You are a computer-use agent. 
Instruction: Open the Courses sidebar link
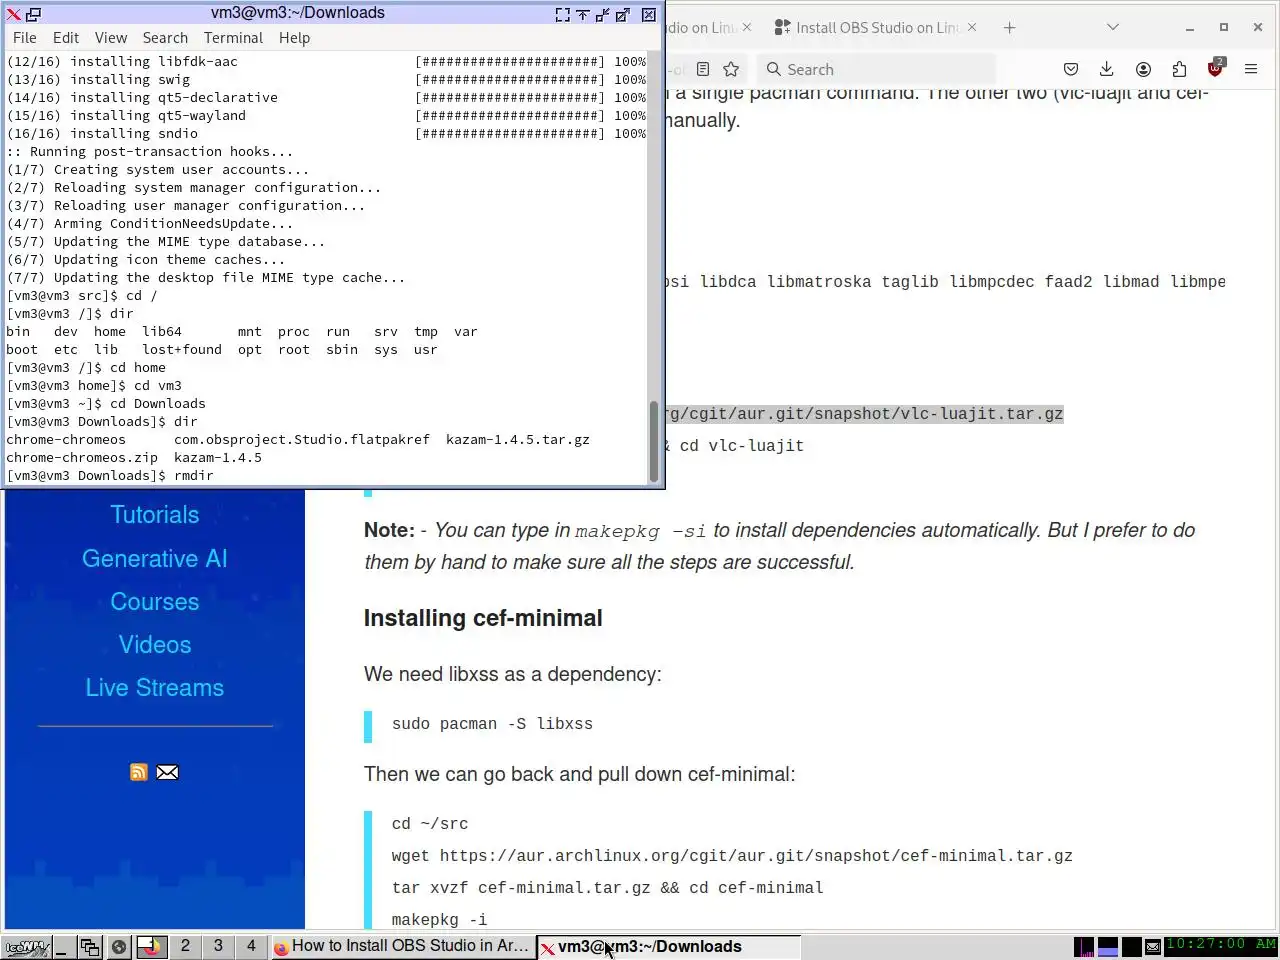click(x=155, y=602)
